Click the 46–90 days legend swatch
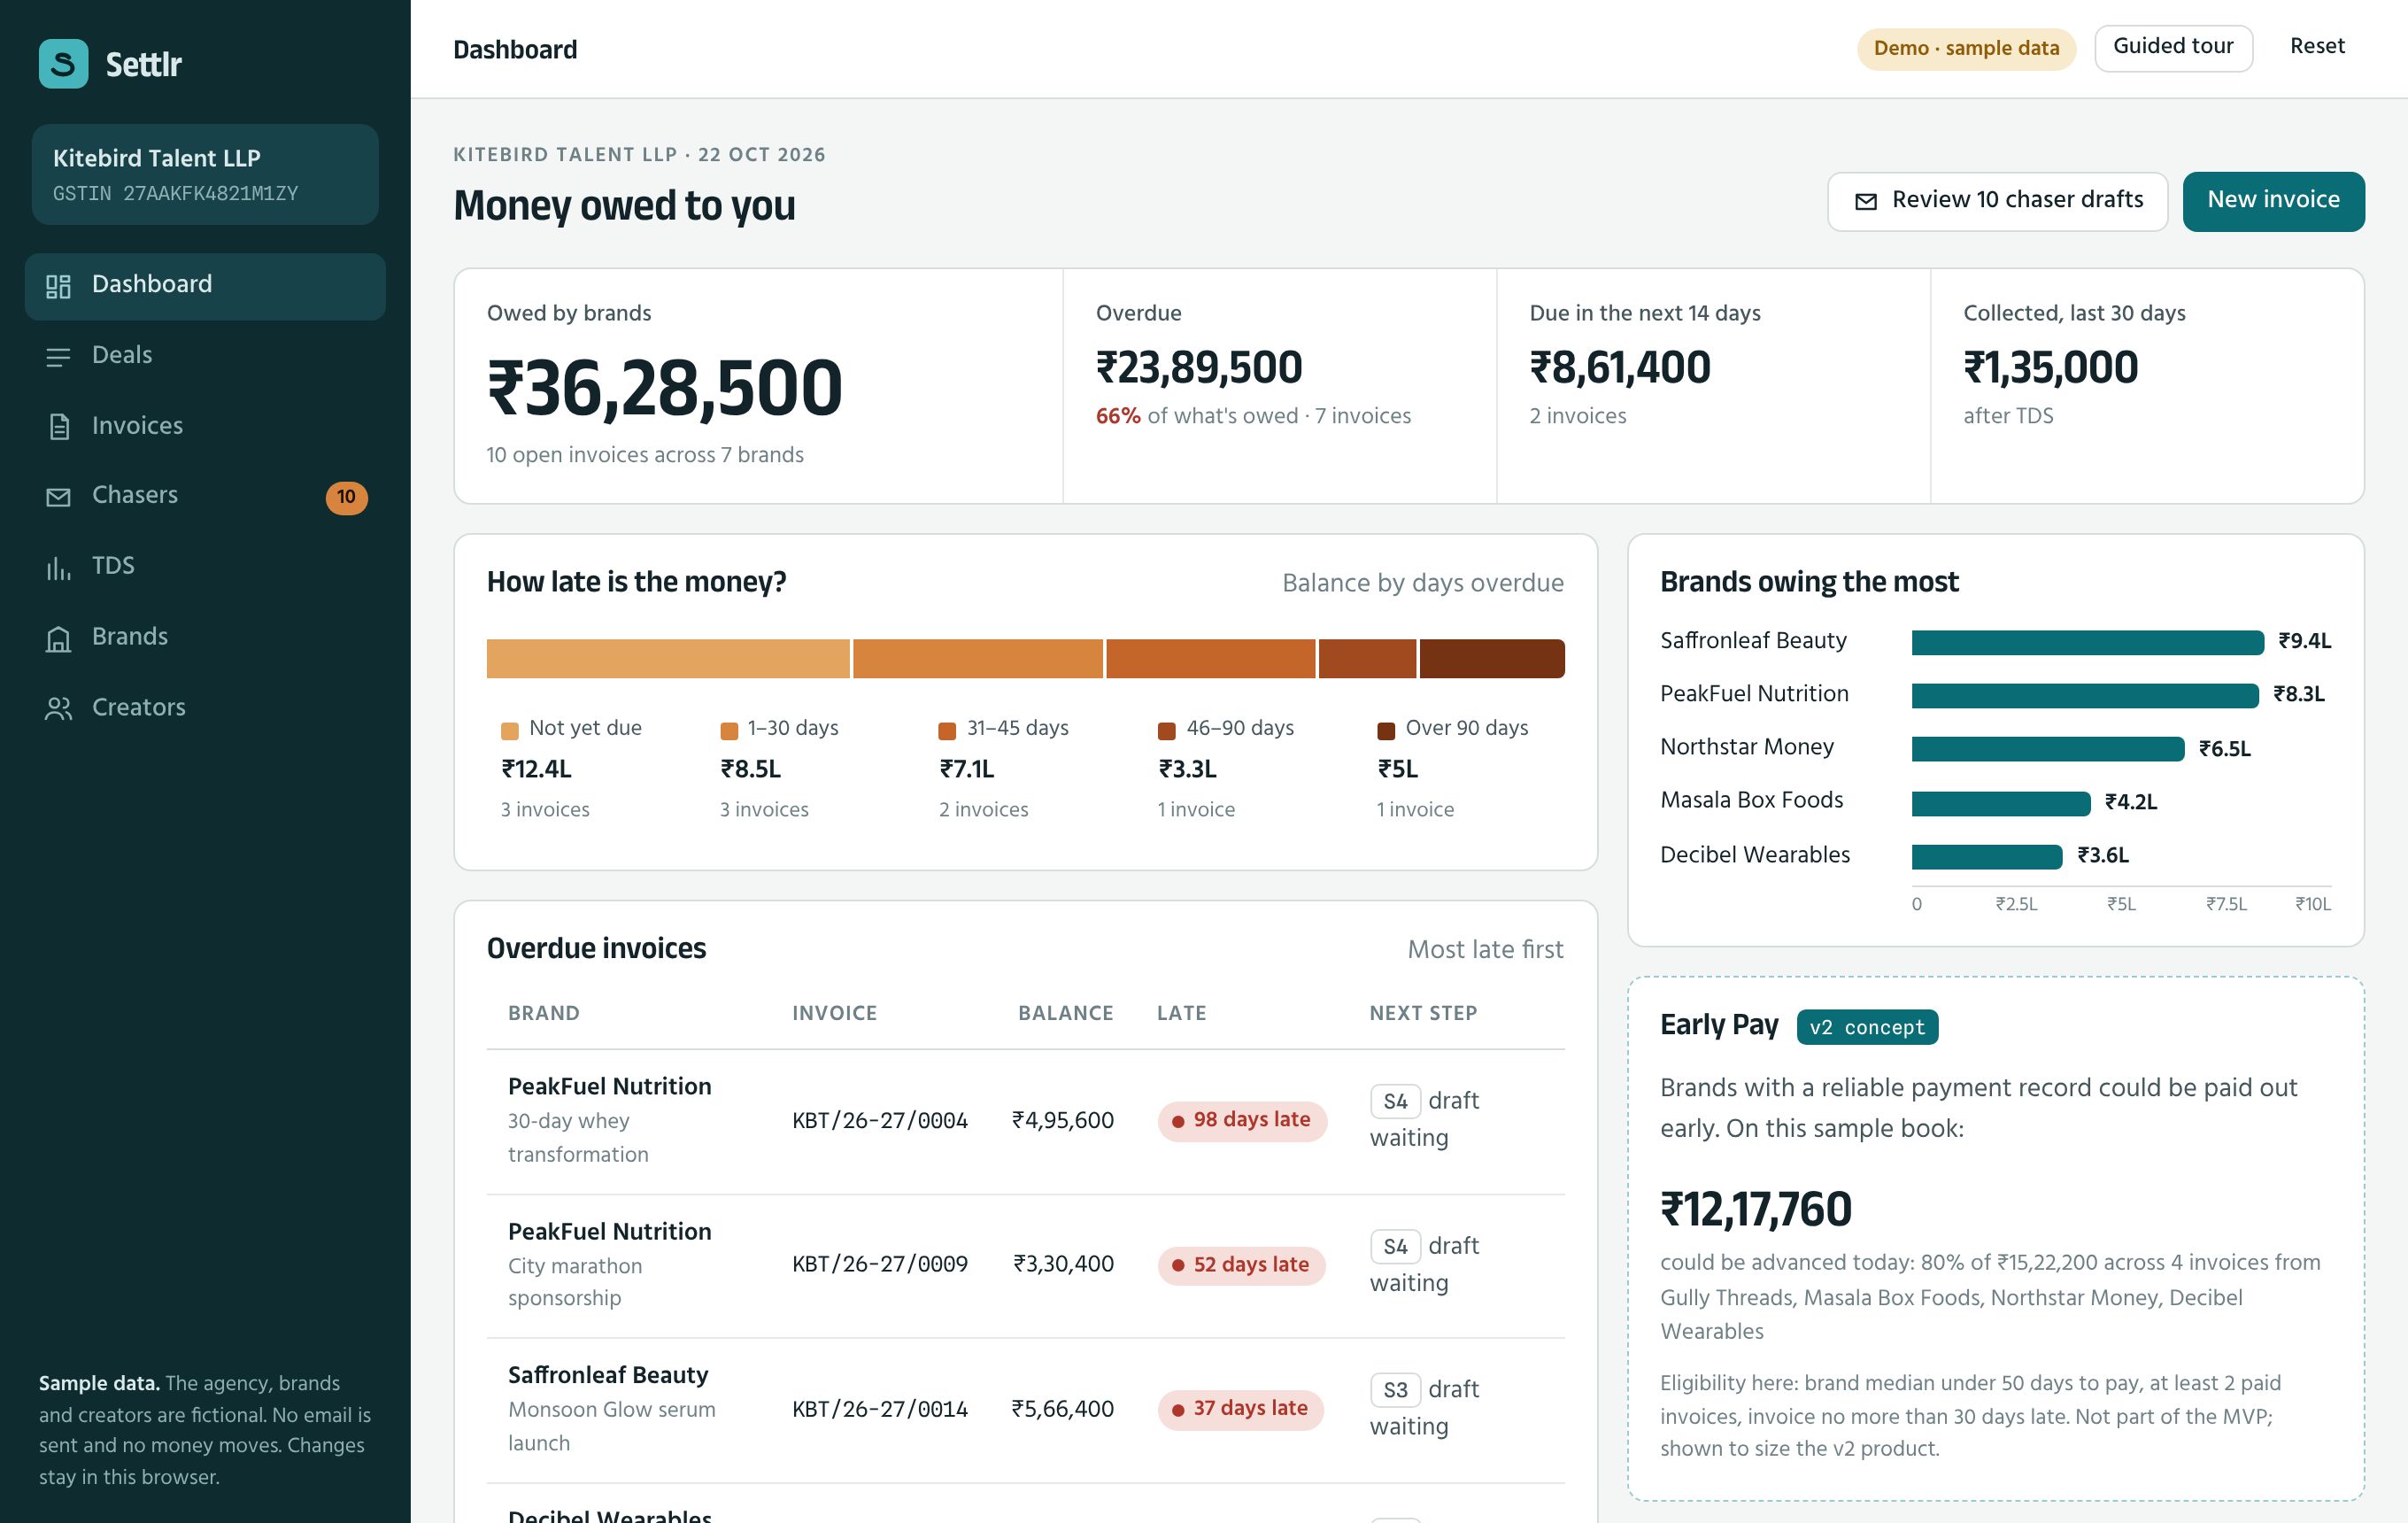The image size is (2408, 1523). pos(1166,731)
